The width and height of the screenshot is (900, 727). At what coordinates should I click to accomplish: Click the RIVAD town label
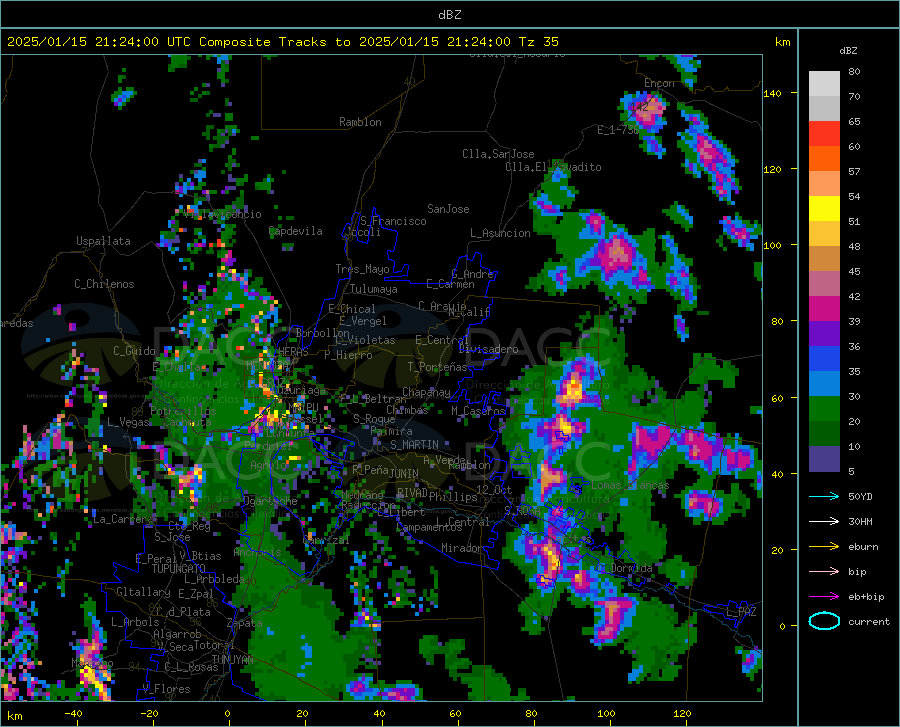[x=412, y=492]
